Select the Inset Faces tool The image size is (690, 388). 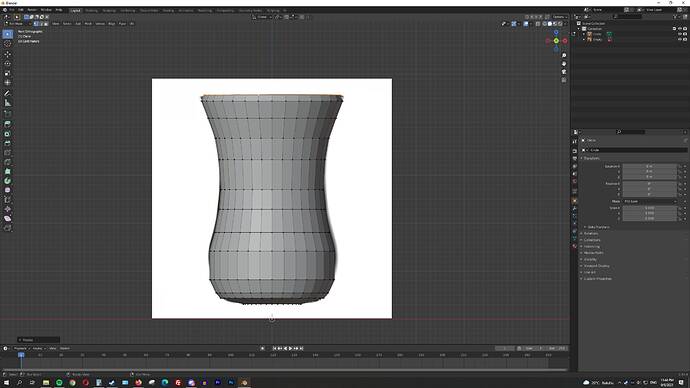tap(7, 134)
